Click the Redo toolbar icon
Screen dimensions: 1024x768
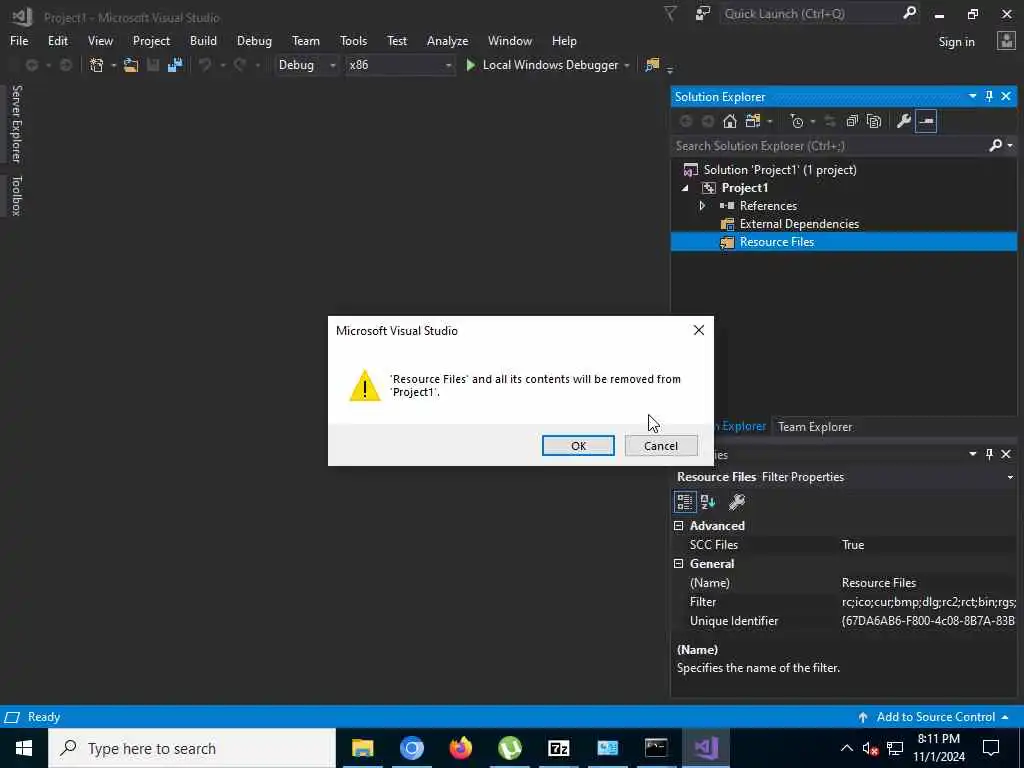(240, 65)
